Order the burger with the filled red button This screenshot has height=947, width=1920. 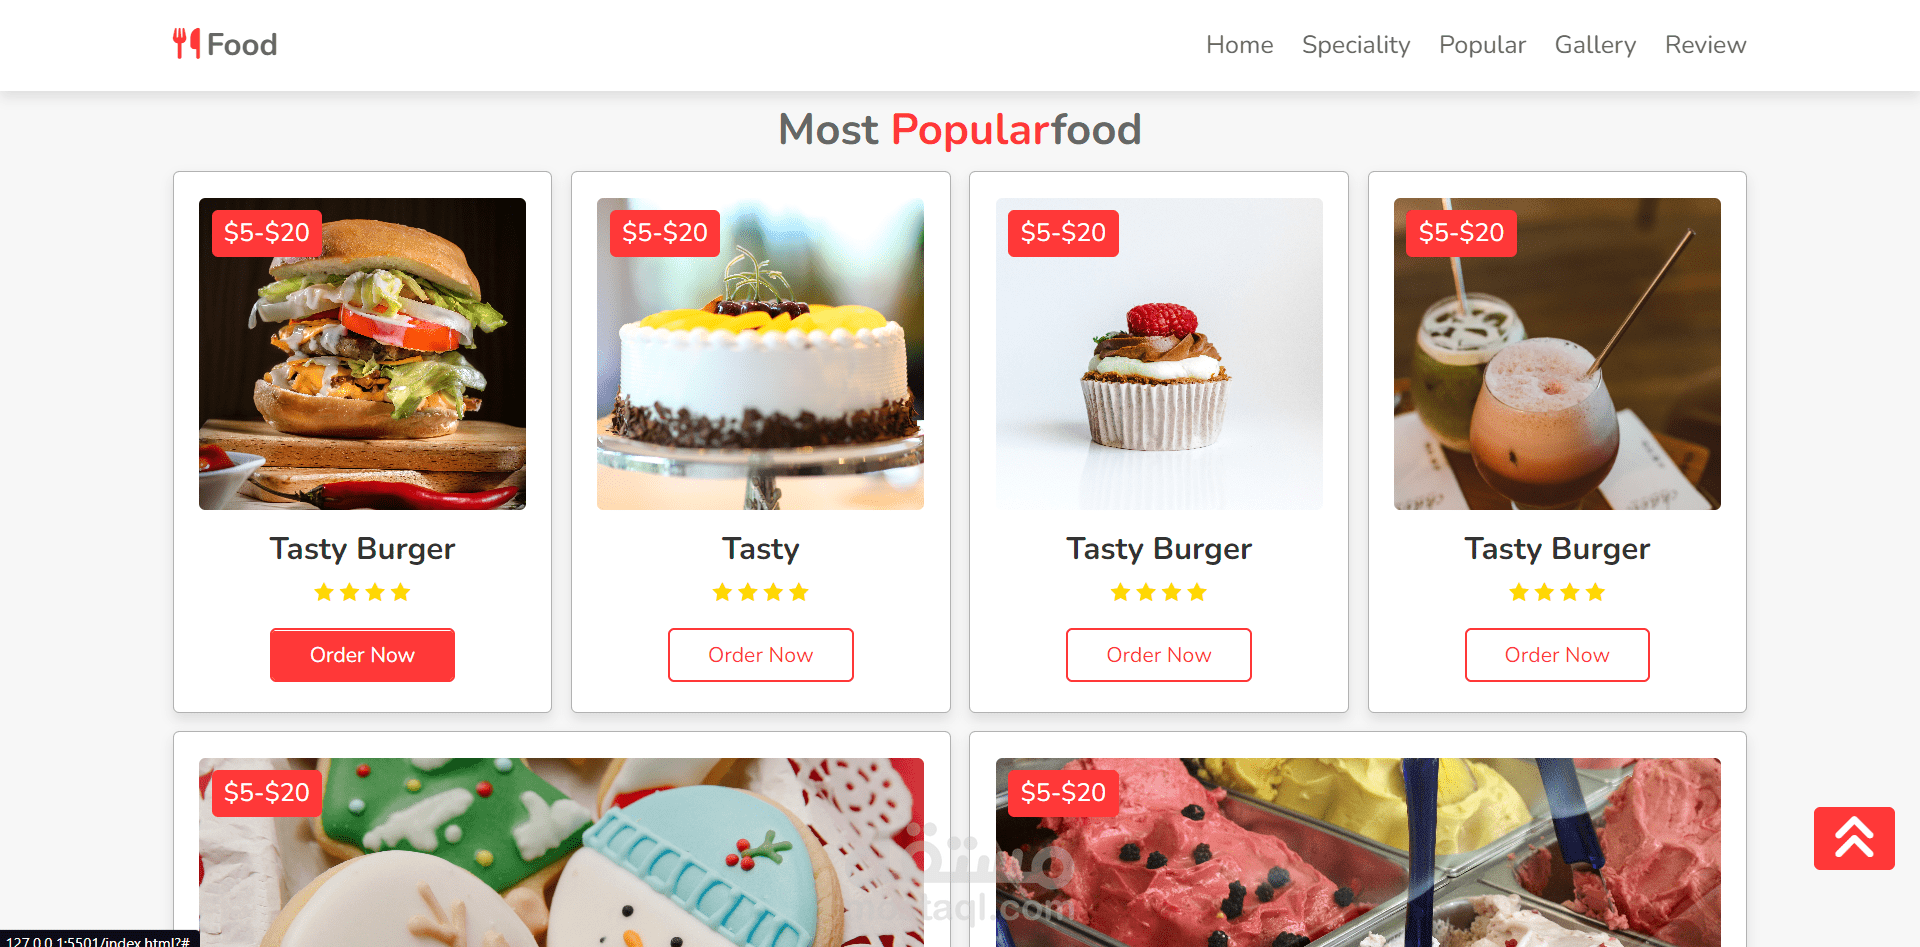click(362, 655)
